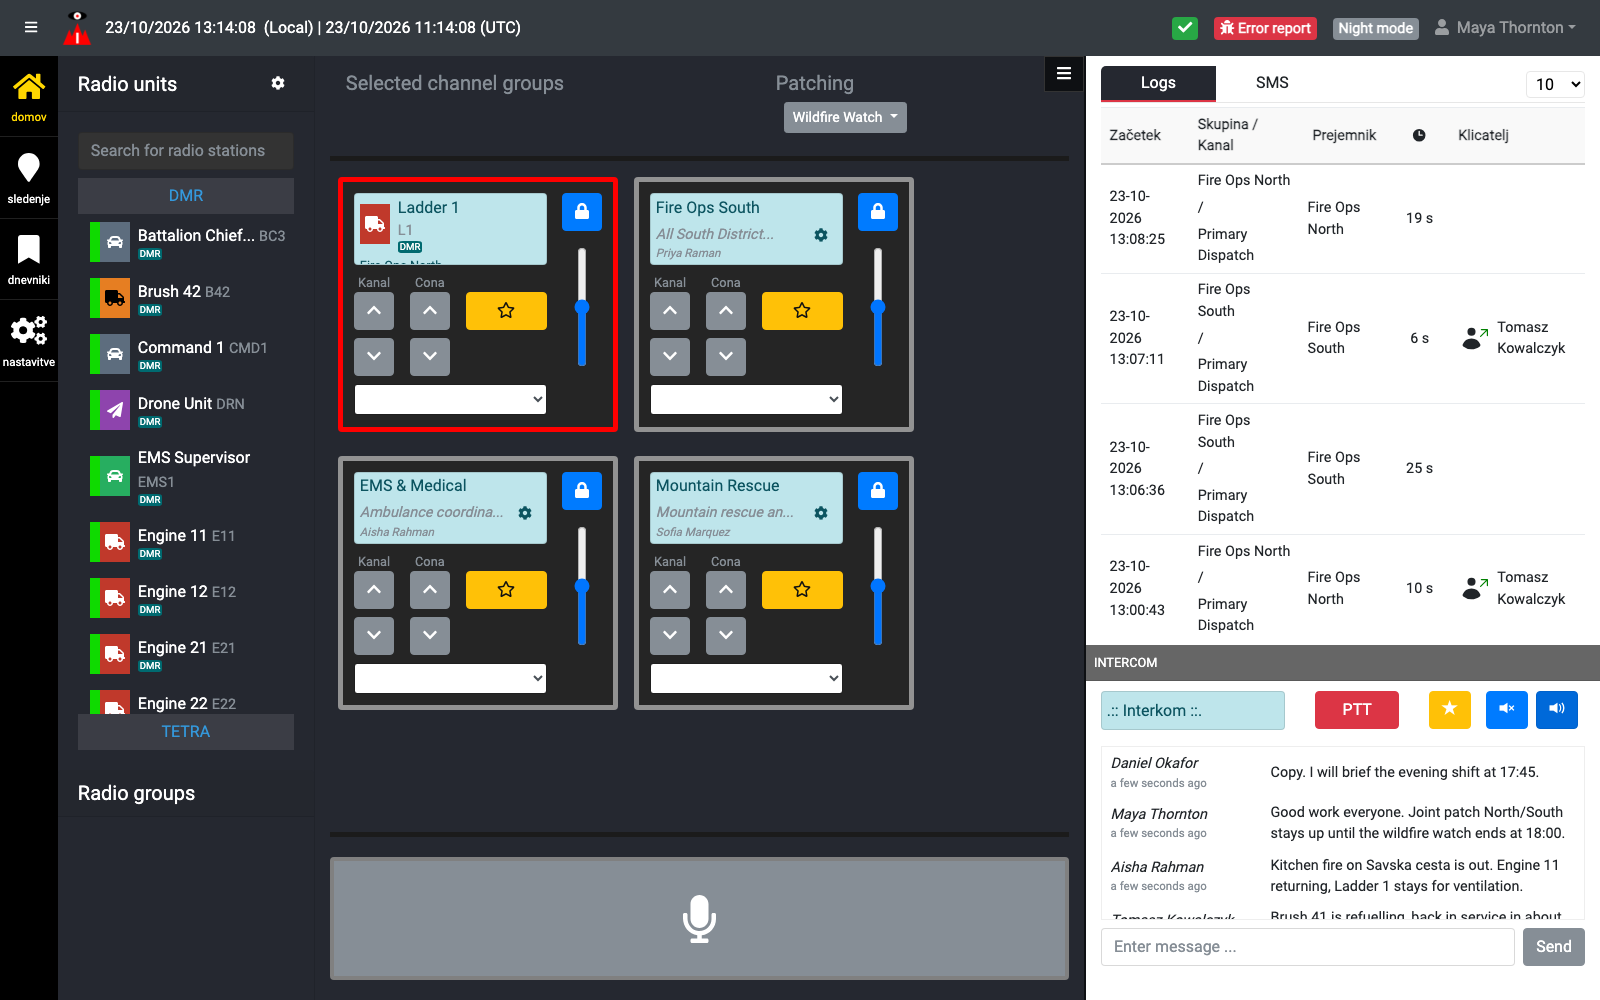Image resolution: width=1600 pixels, height=1000 pixels.
Task: Open Wildfire Watch patching dropdown
Action: pos(845,117)
